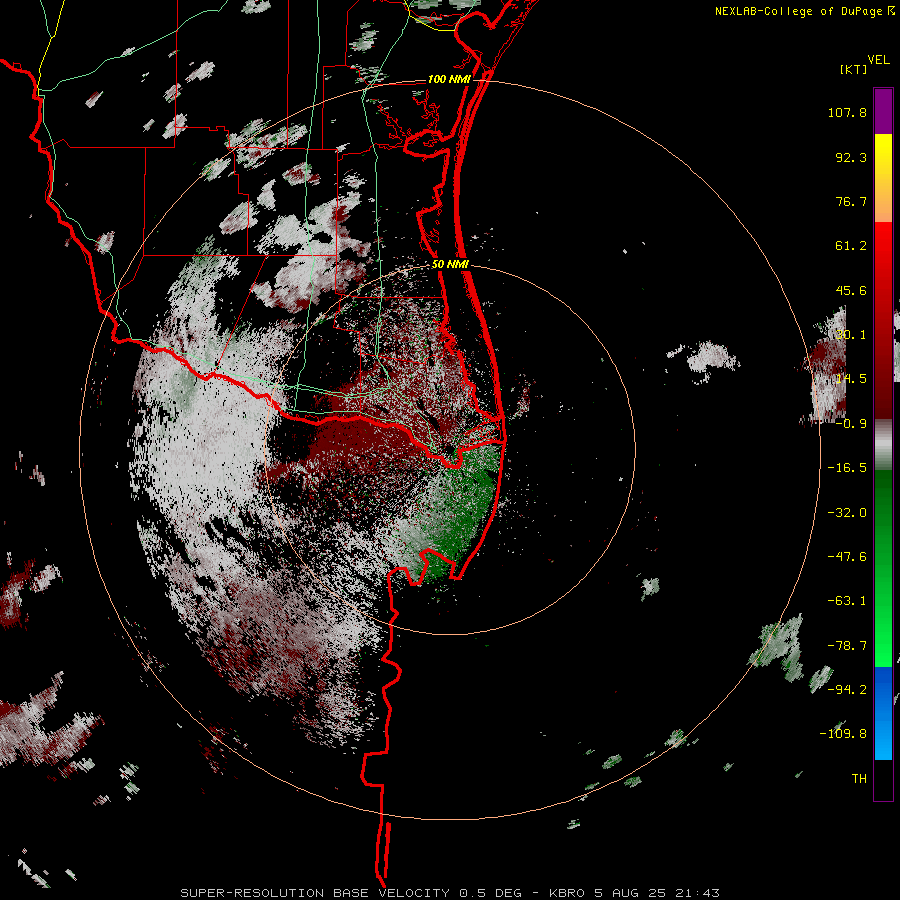Click the purple segment of color bar

[x=883, y=111]
